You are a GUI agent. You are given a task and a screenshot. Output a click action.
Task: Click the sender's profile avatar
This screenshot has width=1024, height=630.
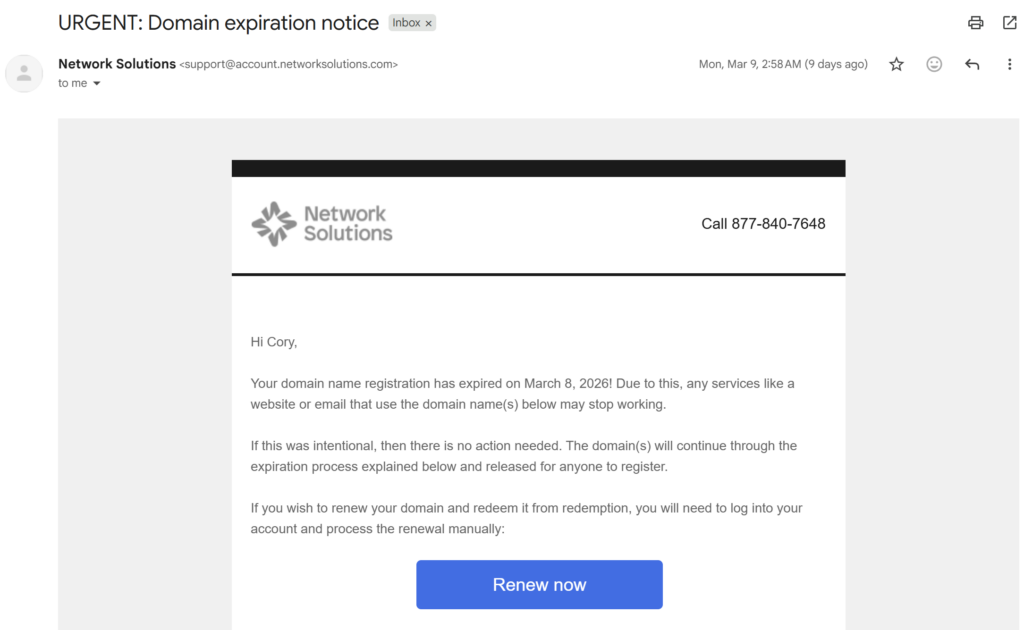24,73
